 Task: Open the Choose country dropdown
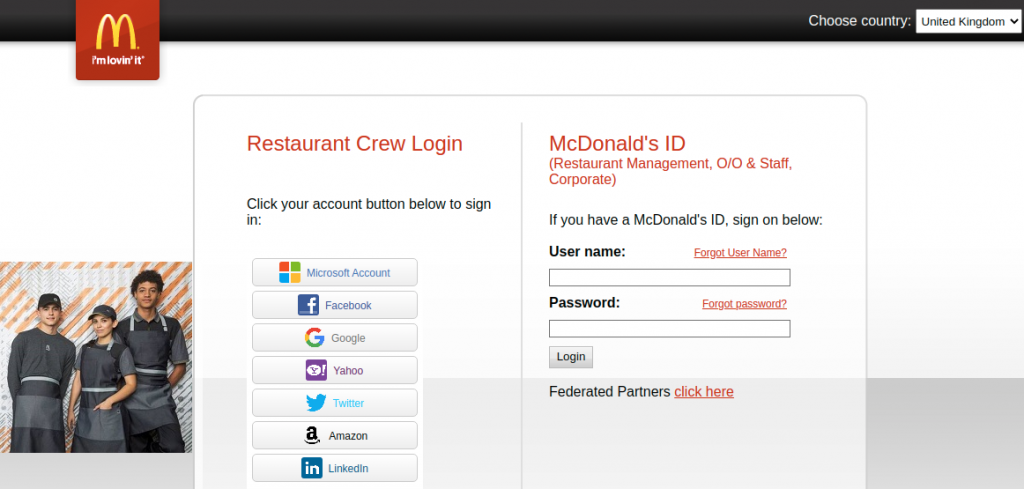click(x=968, y=22)
